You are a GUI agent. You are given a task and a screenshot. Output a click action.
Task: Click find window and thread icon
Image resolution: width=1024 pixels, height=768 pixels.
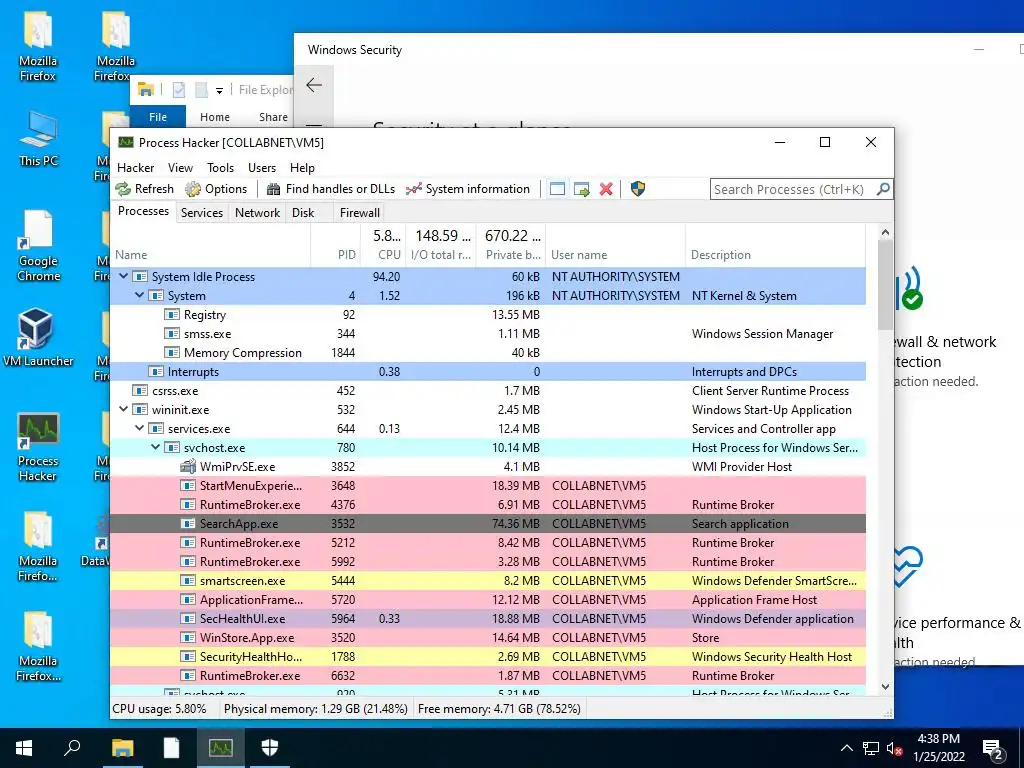[x=581, y=189]
